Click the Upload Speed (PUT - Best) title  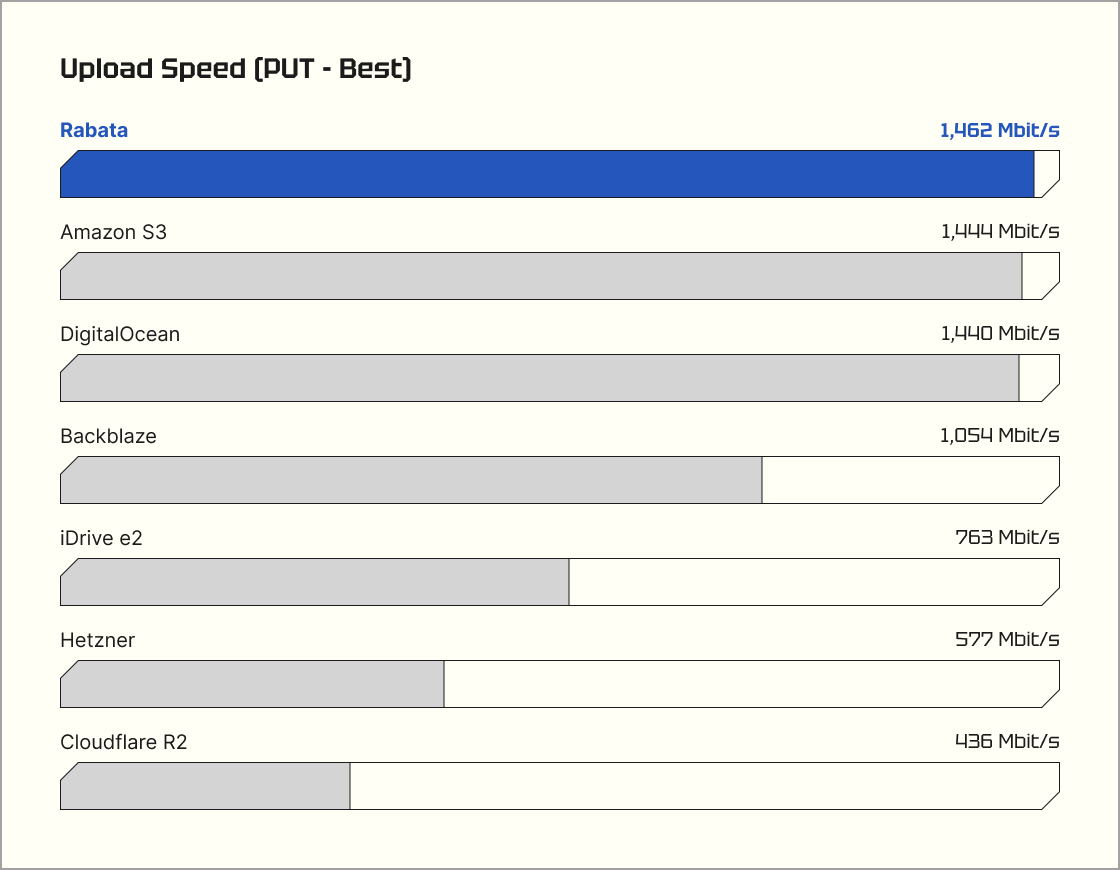[x=236, y=69]
